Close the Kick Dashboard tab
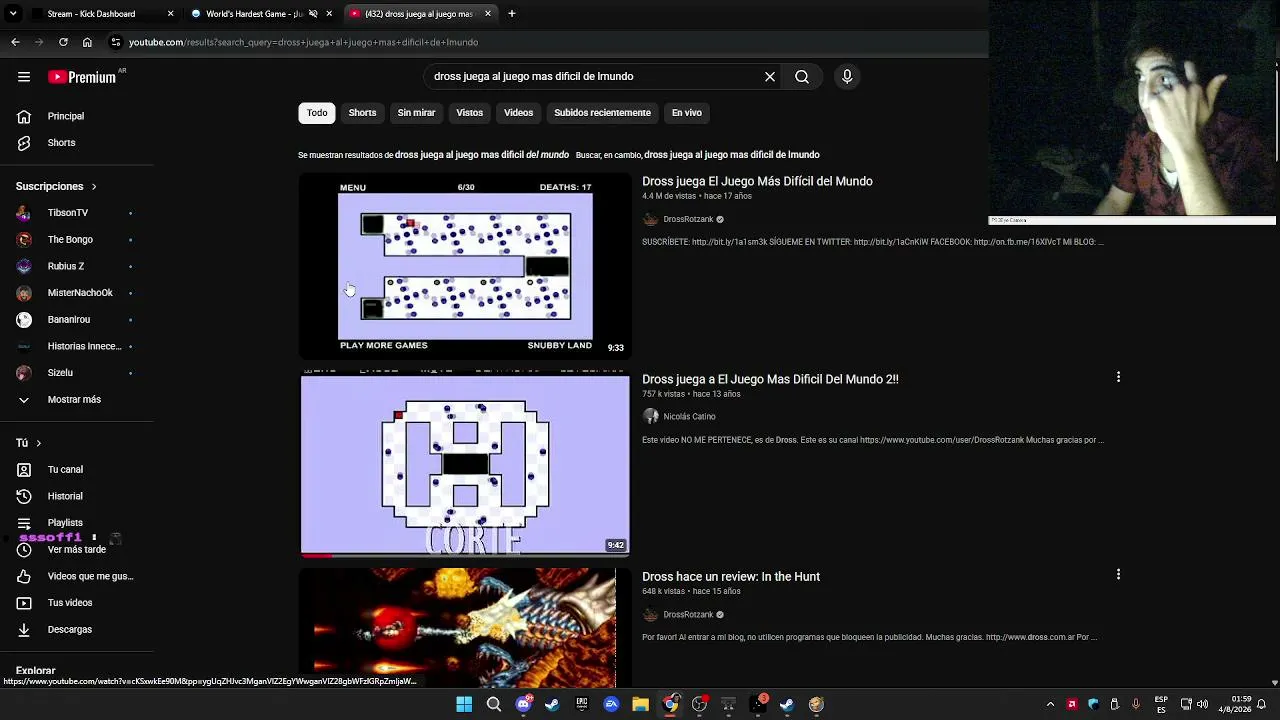The width and height of the screenshot is (1280, 720). tap(170, 14)
